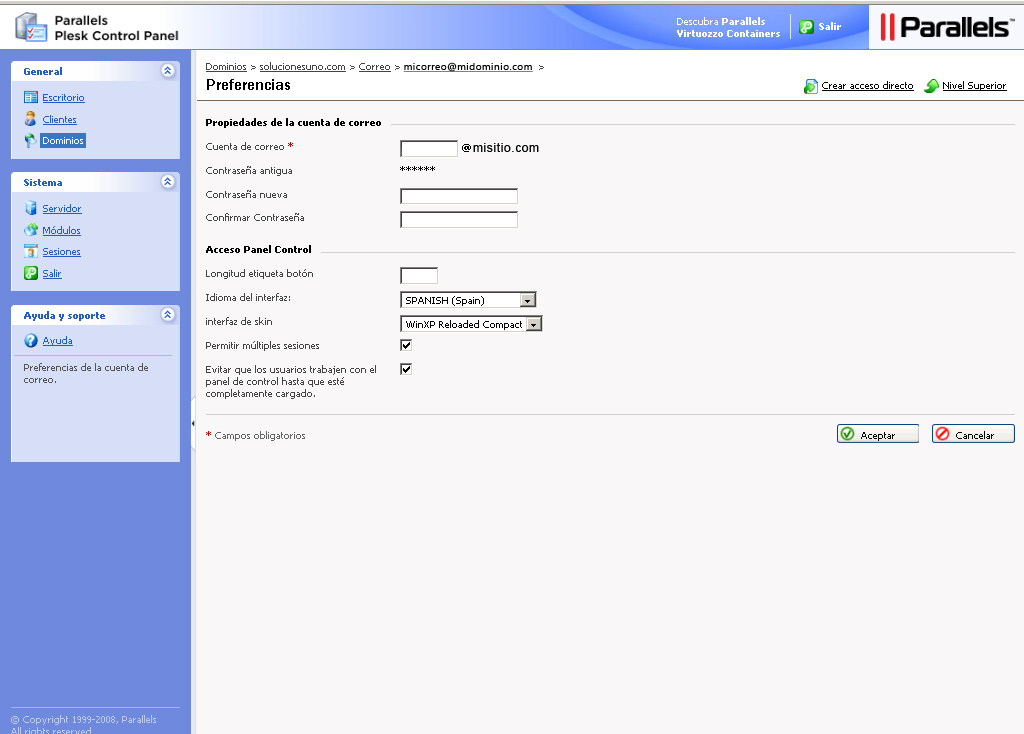Image resolution: width=1024 pixels, height=734 pixels.
Task: Toggle Permitir múltiples sesiones checkbox
Action: coord(406,345)
